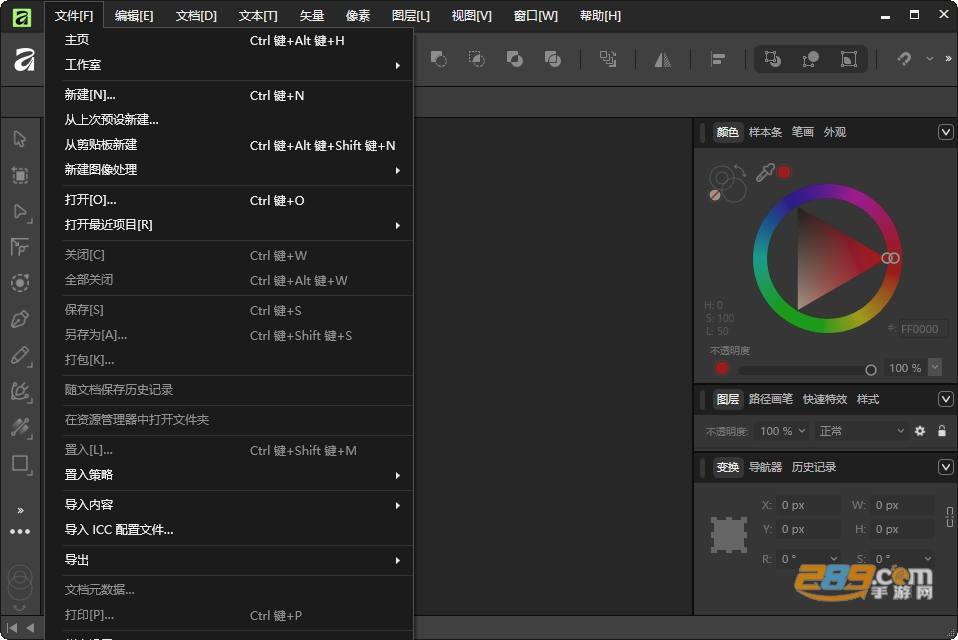Screen dimensions: 958x640
Task: Choose 导入 ICC 配置文件... entry
Action: (x=230, y=529)
